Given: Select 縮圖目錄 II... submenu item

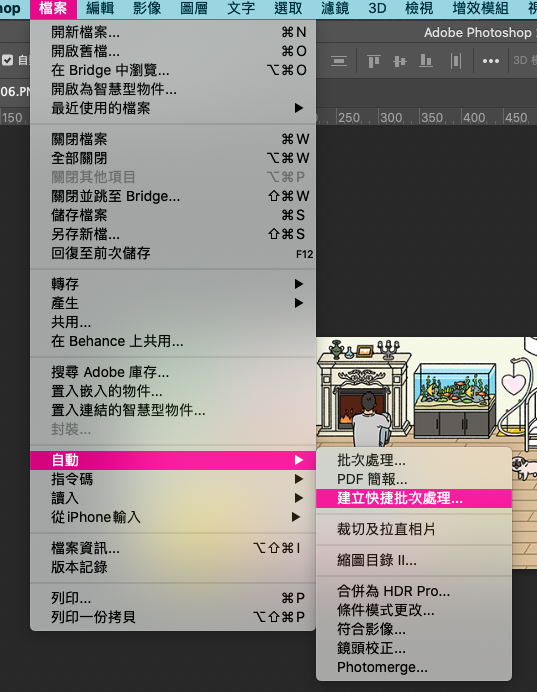Looking at the screenshot, I should 414,560.
